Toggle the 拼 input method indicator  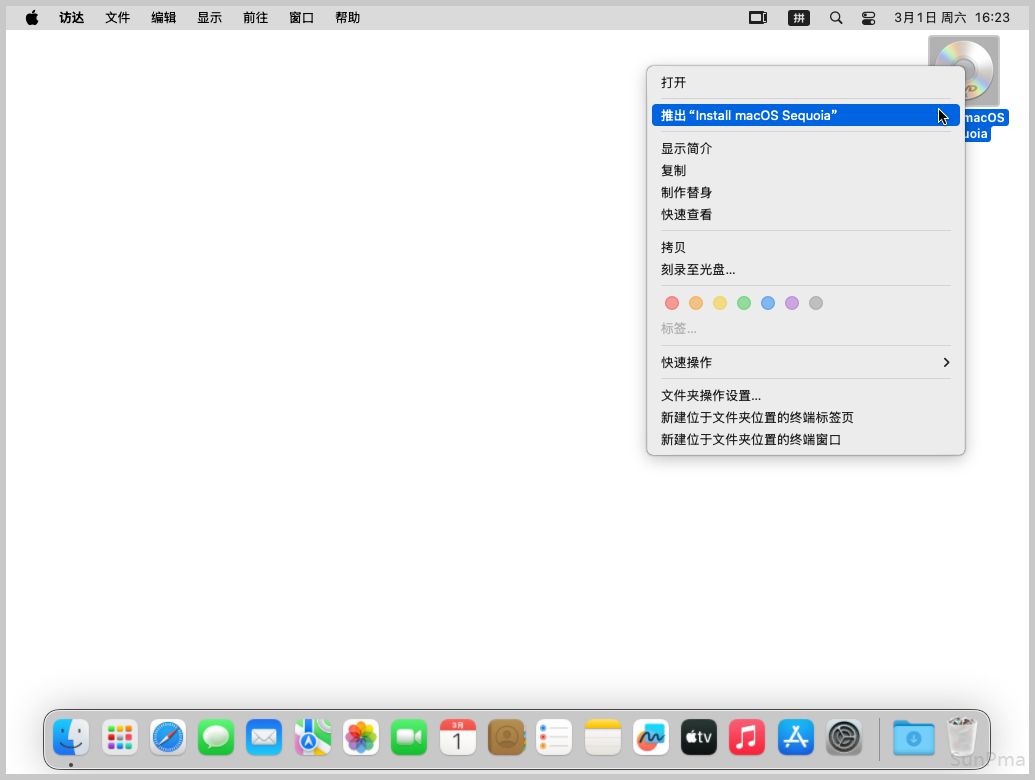[798, 18]
